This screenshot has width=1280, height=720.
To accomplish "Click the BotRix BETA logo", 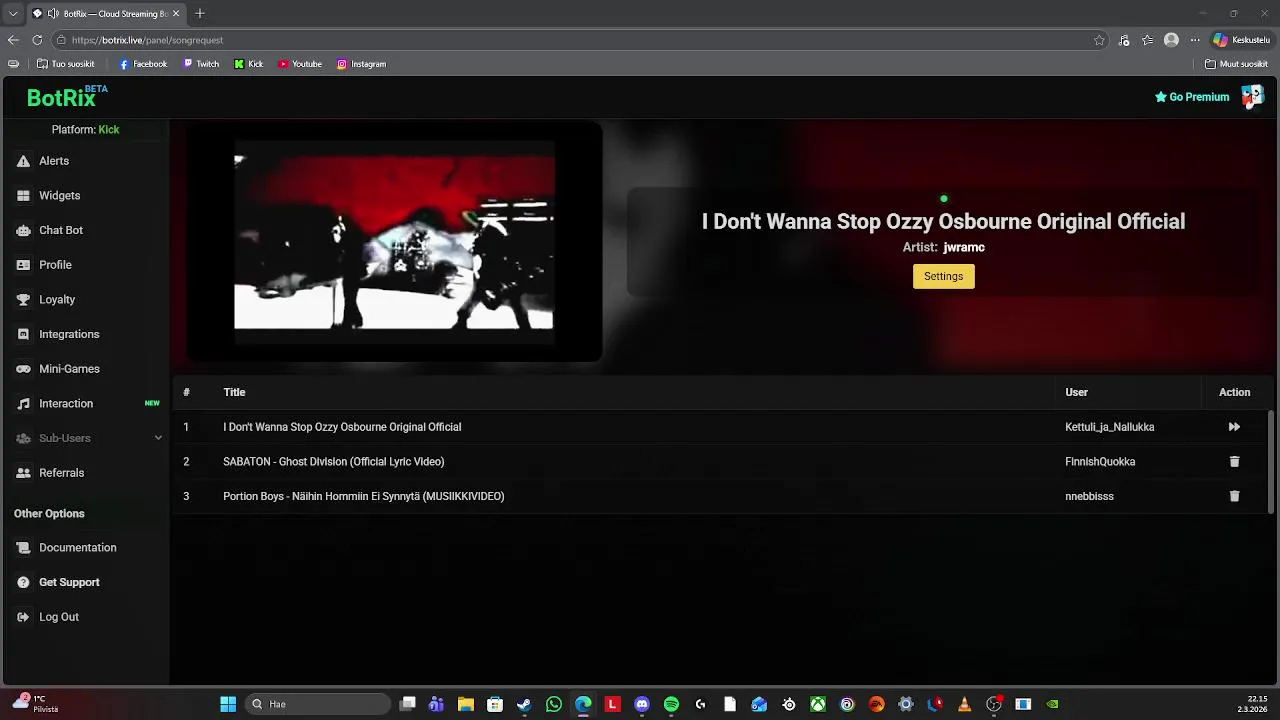I will pos(66,97).
